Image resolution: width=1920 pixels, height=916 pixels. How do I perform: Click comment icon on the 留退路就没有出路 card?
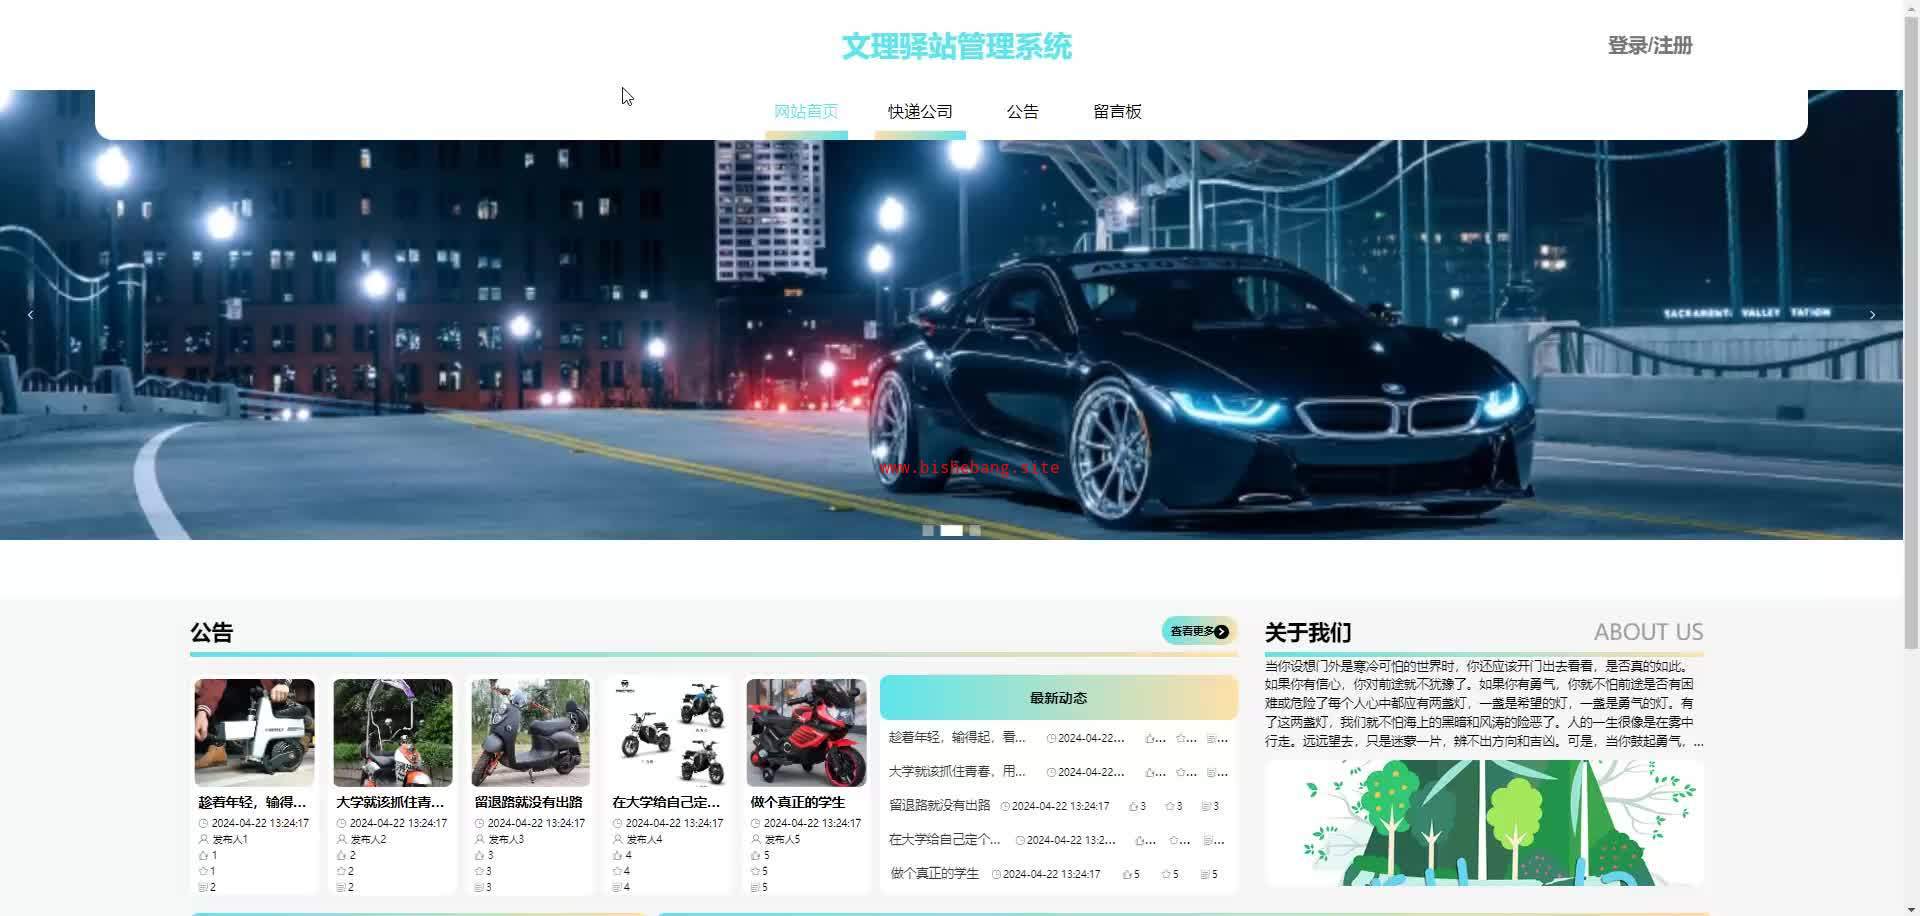pyautogui.click(x=479, y=888)
